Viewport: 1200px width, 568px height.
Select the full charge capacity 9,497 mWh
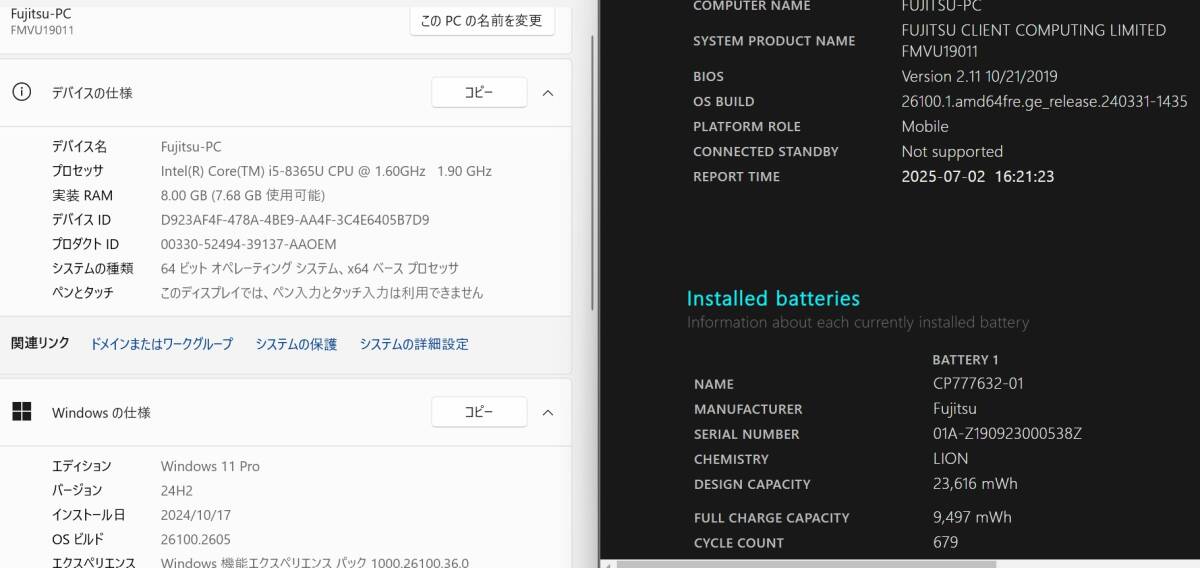[972, 517]
